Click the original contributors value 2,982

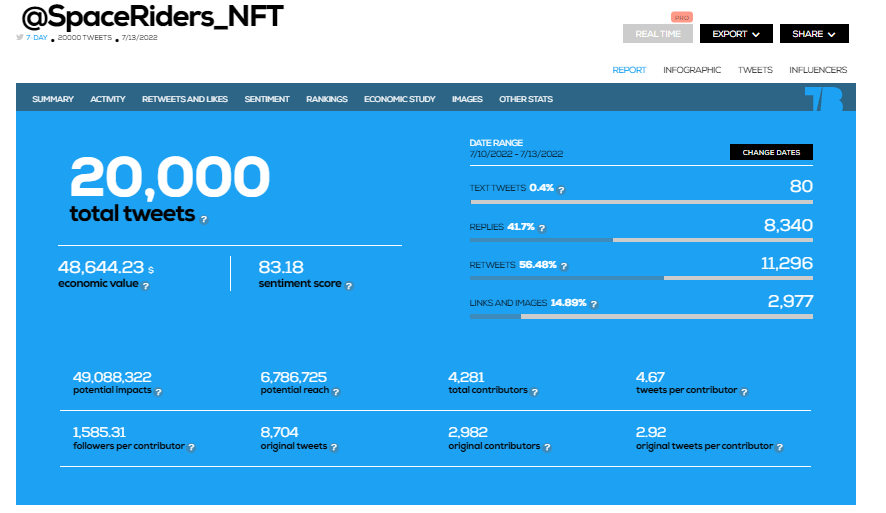click(x=467, y=432)
